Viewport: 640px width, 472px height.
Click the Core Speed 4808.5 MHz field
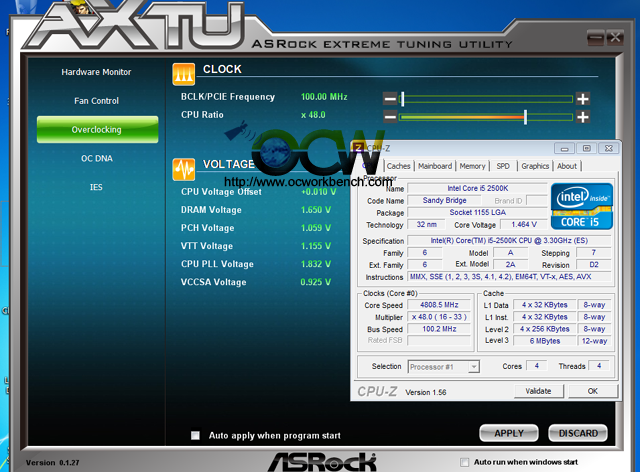click(x=439, y=305)
